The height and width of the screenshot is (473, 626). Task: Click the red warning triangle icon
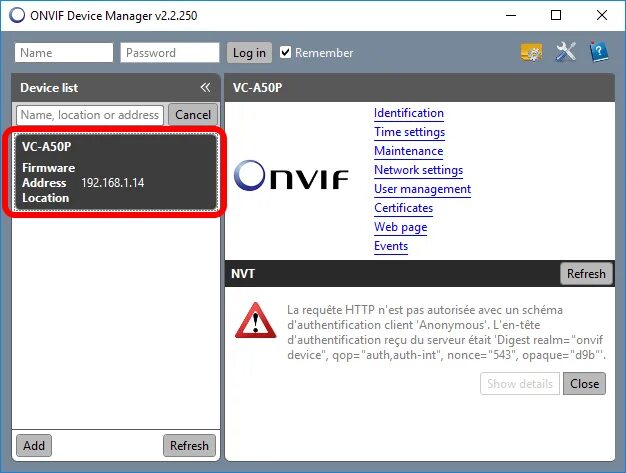[x=256, y=321]
